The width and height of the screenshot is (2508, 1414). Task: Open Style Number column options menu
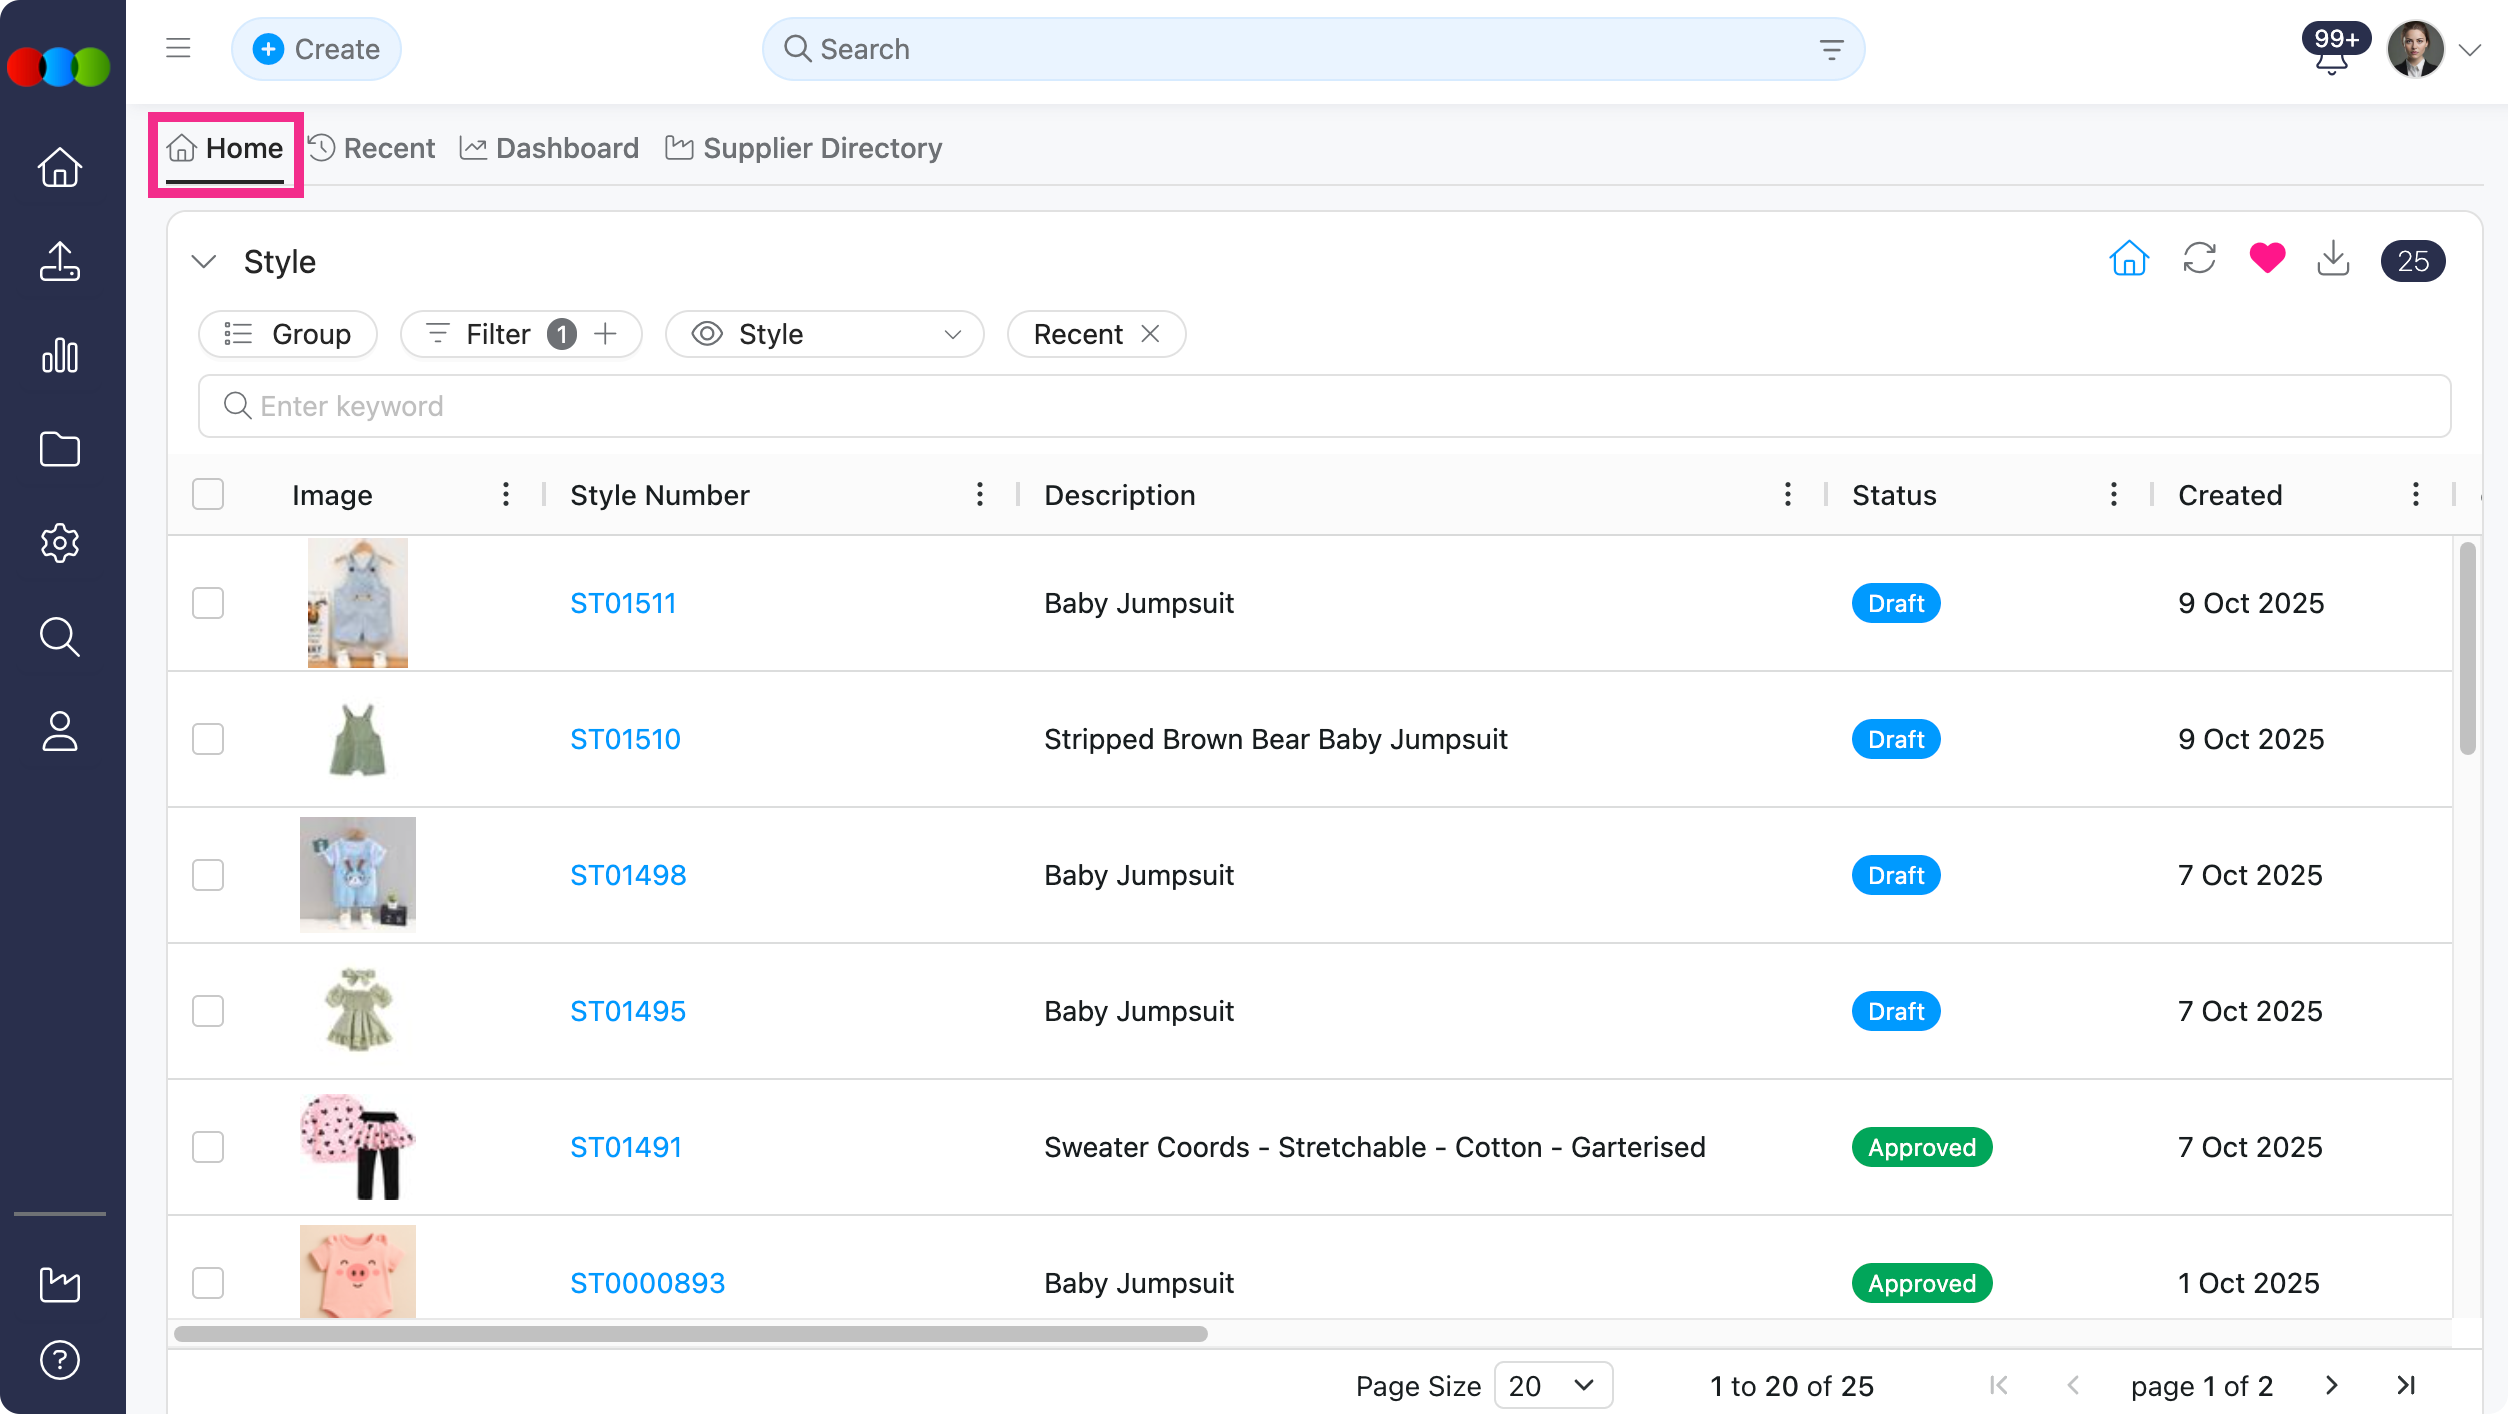(x=979, y=494)
